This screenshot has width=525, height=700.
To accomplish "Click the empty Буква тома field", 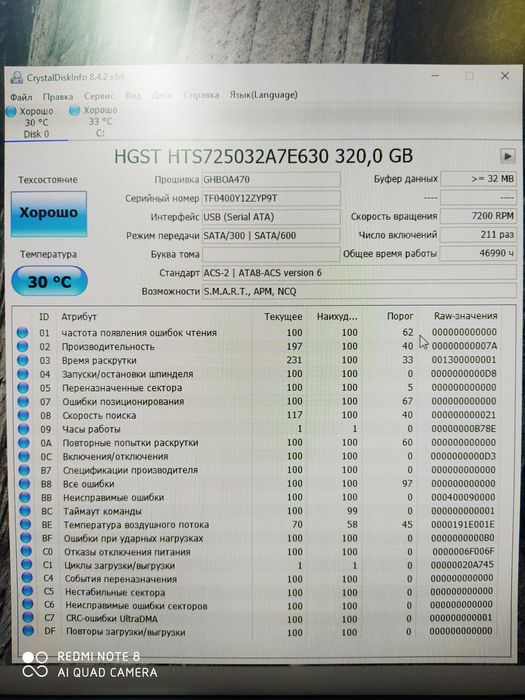I will point(271,254).
